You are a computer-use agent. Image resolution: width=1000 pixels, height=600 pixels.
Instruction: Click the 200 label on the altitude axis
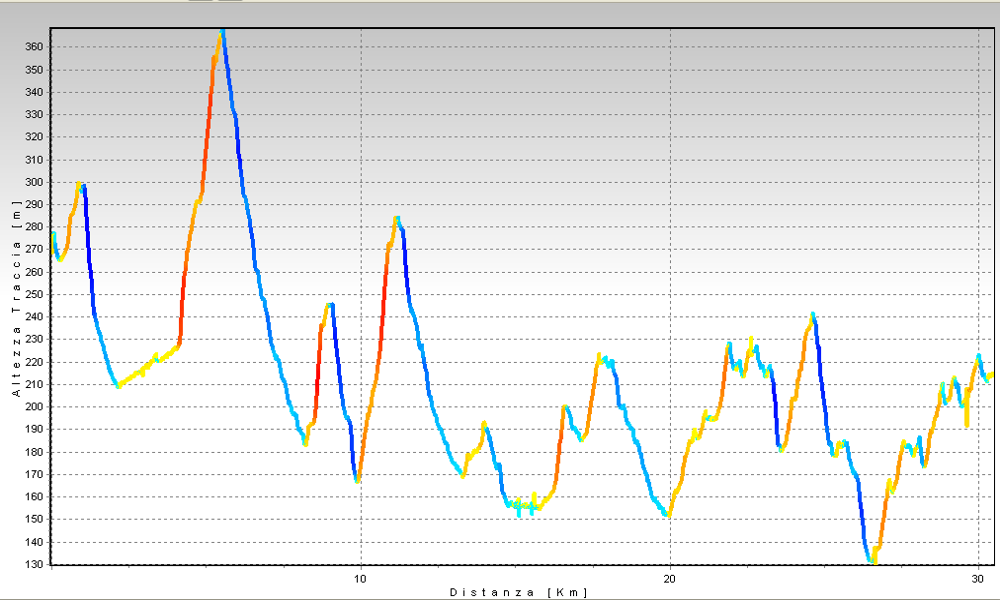coord(33,407)
